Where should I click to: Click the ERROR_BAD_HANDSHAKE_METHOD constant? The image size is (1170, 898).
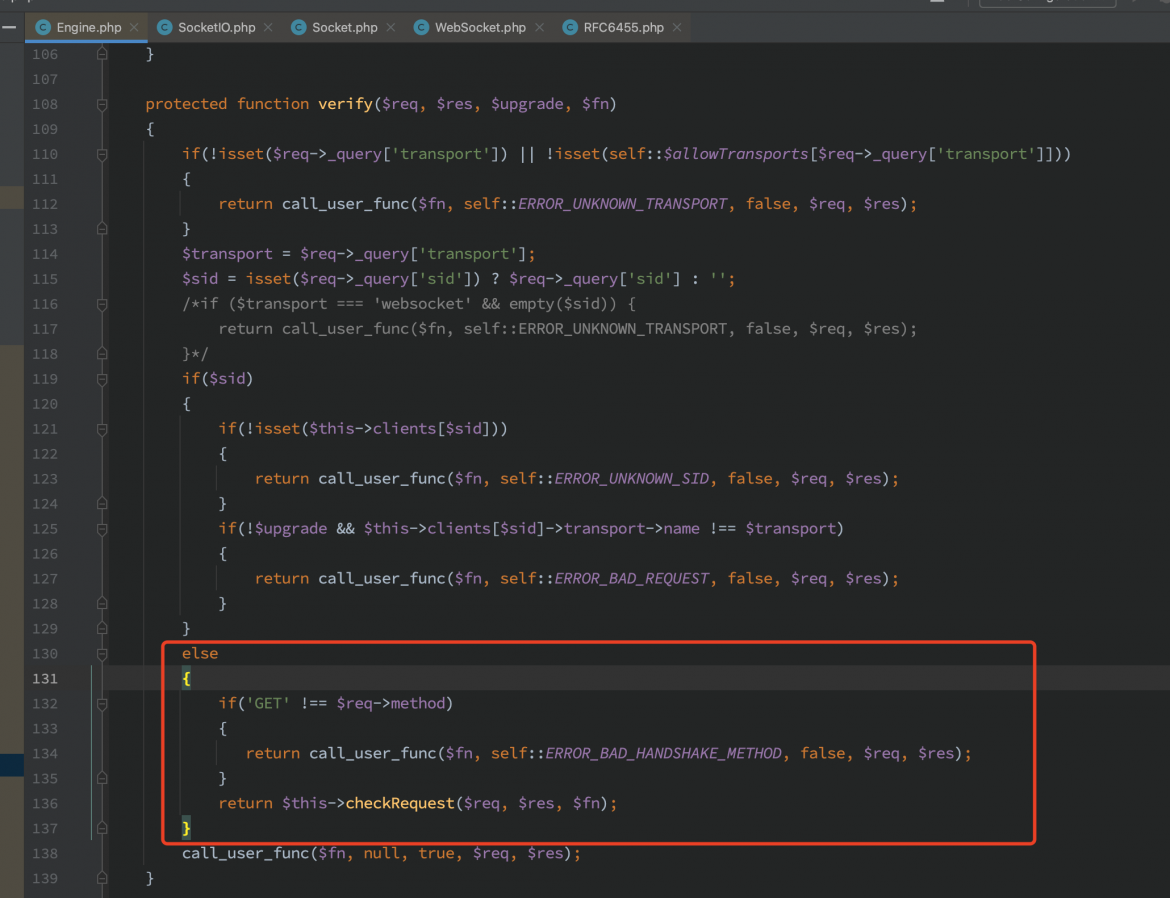[x=663, y=753]
